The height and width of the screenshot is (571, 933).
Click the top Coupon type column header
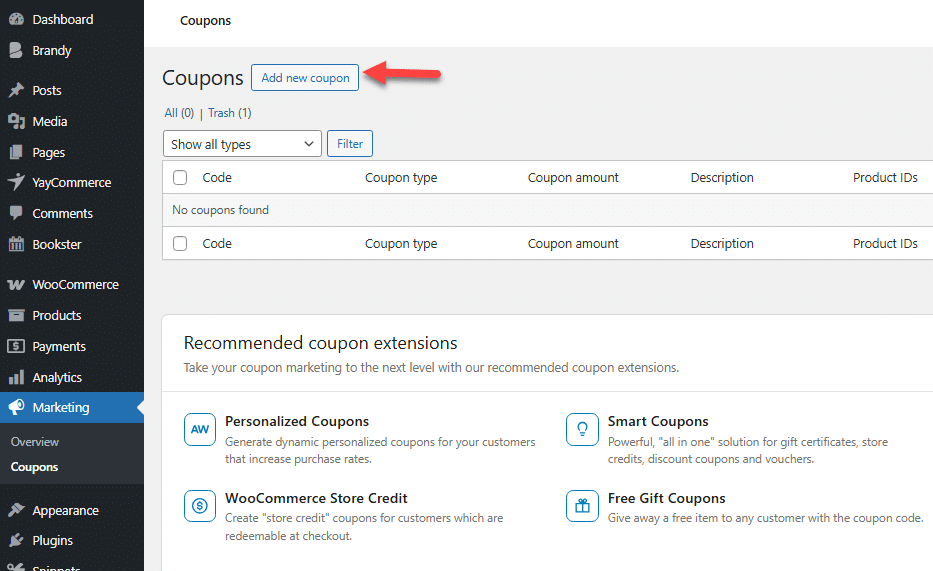click(401, 178)
